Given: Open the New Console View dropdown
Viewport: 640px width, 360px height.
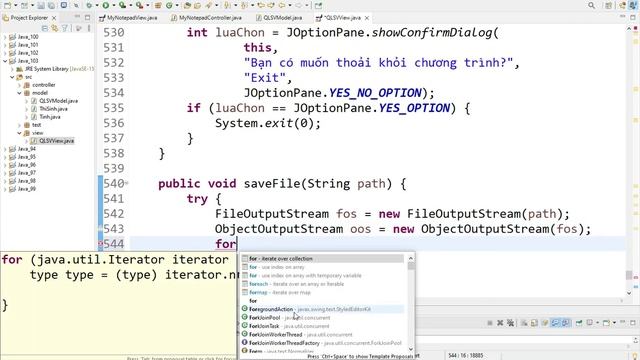Looking at the screenshot, I should click(614, 323).
